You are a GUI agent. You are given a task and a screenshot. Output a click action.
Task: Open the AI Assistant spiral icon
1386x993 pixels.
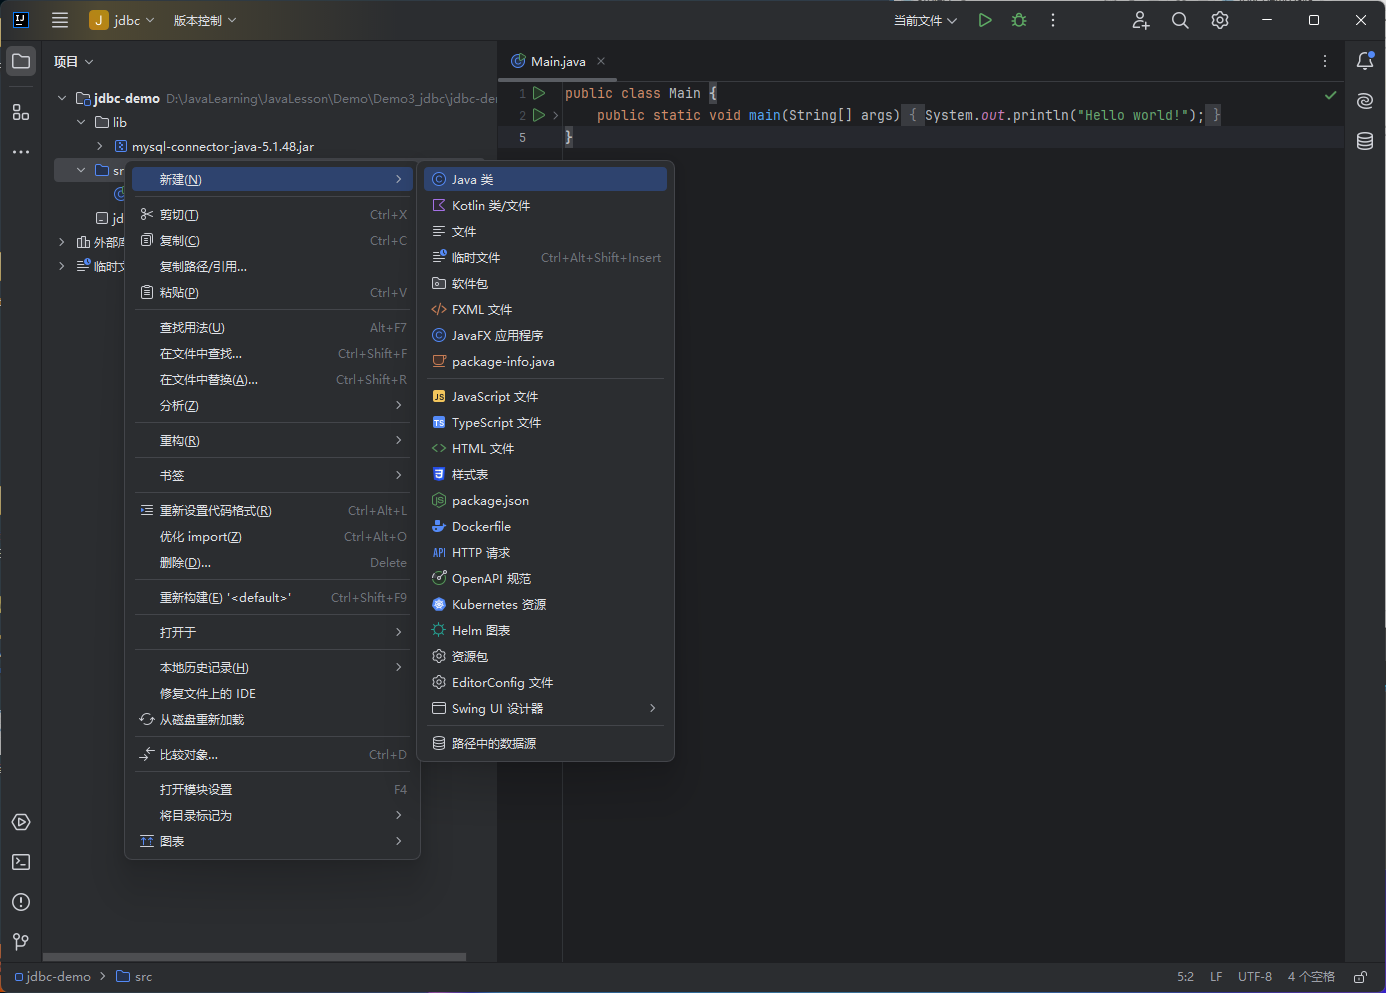1365,101
